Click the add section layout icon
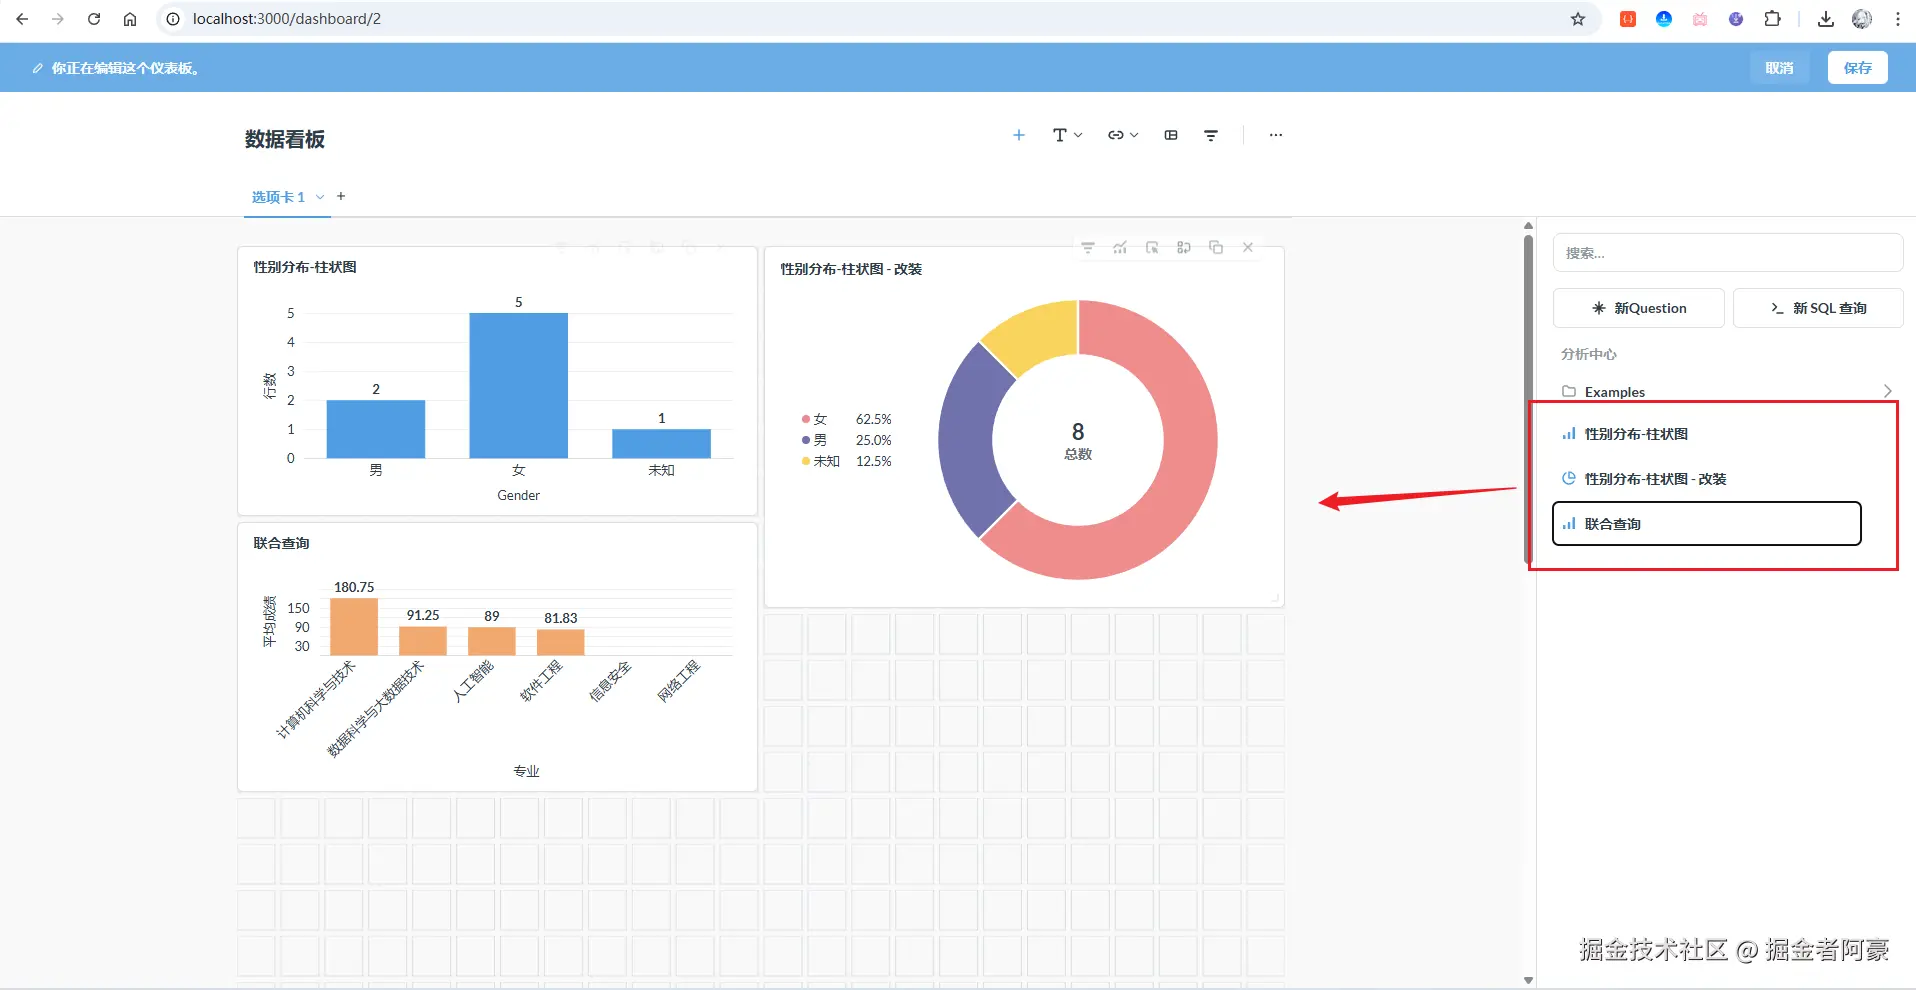This screenshot has width=1916, height=990. (x=1171, y=135)
